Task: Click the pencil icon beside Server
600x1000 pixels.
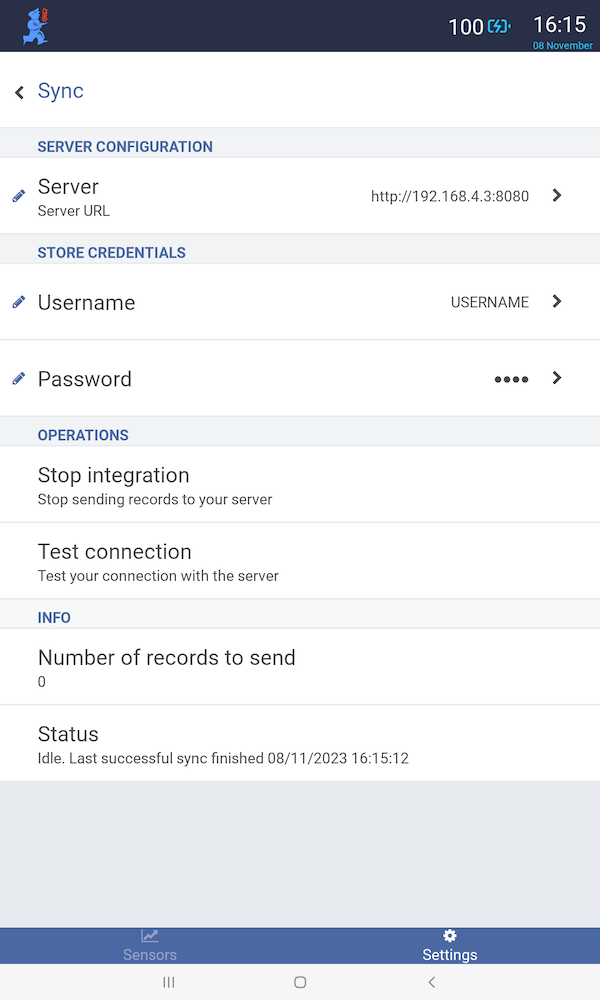Action: point(19,196)
